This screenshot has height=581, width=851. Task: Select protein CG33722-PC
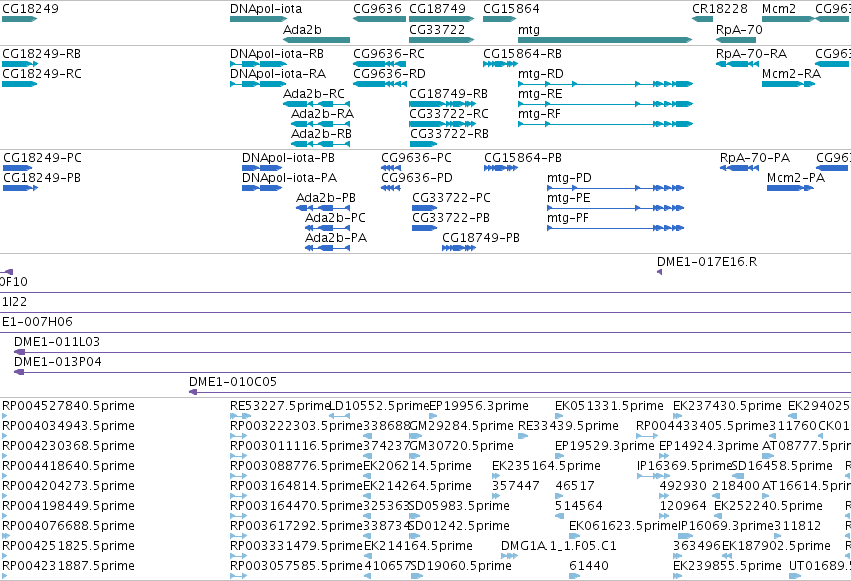451,198
